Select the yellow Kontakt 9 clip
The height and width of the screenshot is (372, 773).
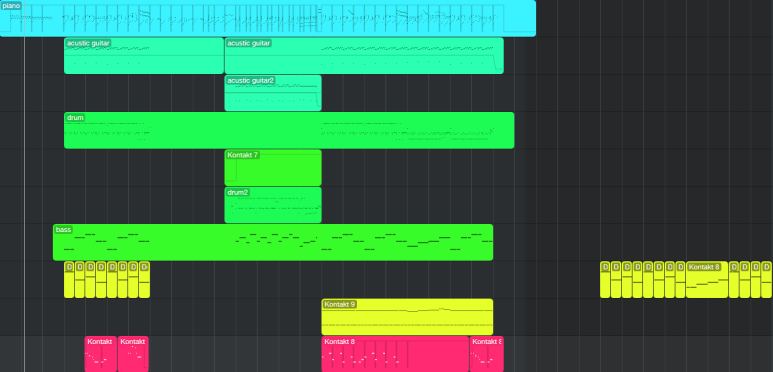[x=407, y=317]
